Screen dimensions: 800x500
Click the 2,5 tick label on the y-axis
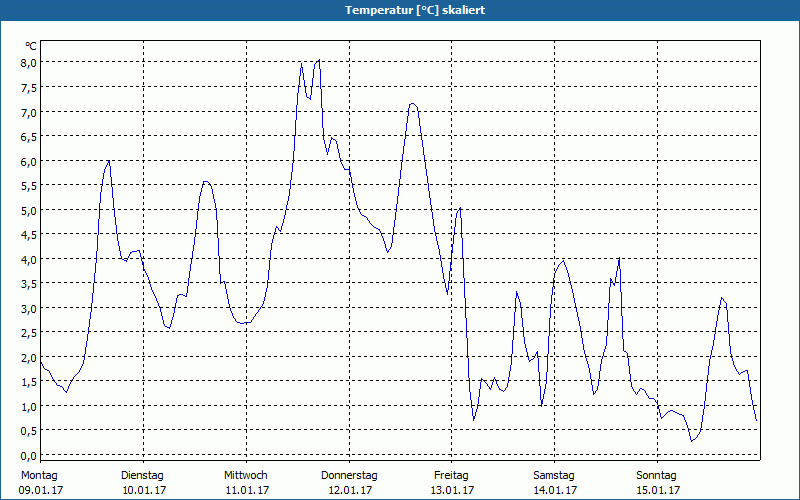pos(29,333)
